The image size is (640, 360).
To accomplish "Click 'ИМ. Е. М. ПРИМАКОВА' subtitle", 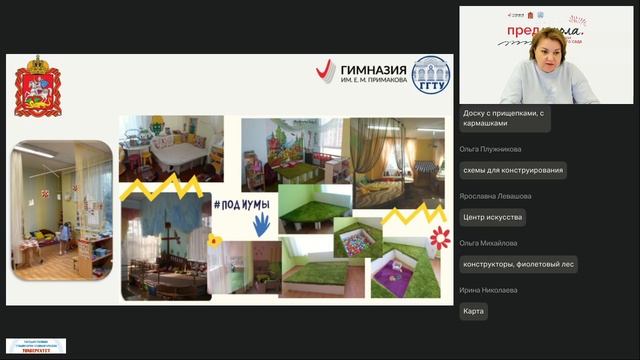I will tap(374, 80).
